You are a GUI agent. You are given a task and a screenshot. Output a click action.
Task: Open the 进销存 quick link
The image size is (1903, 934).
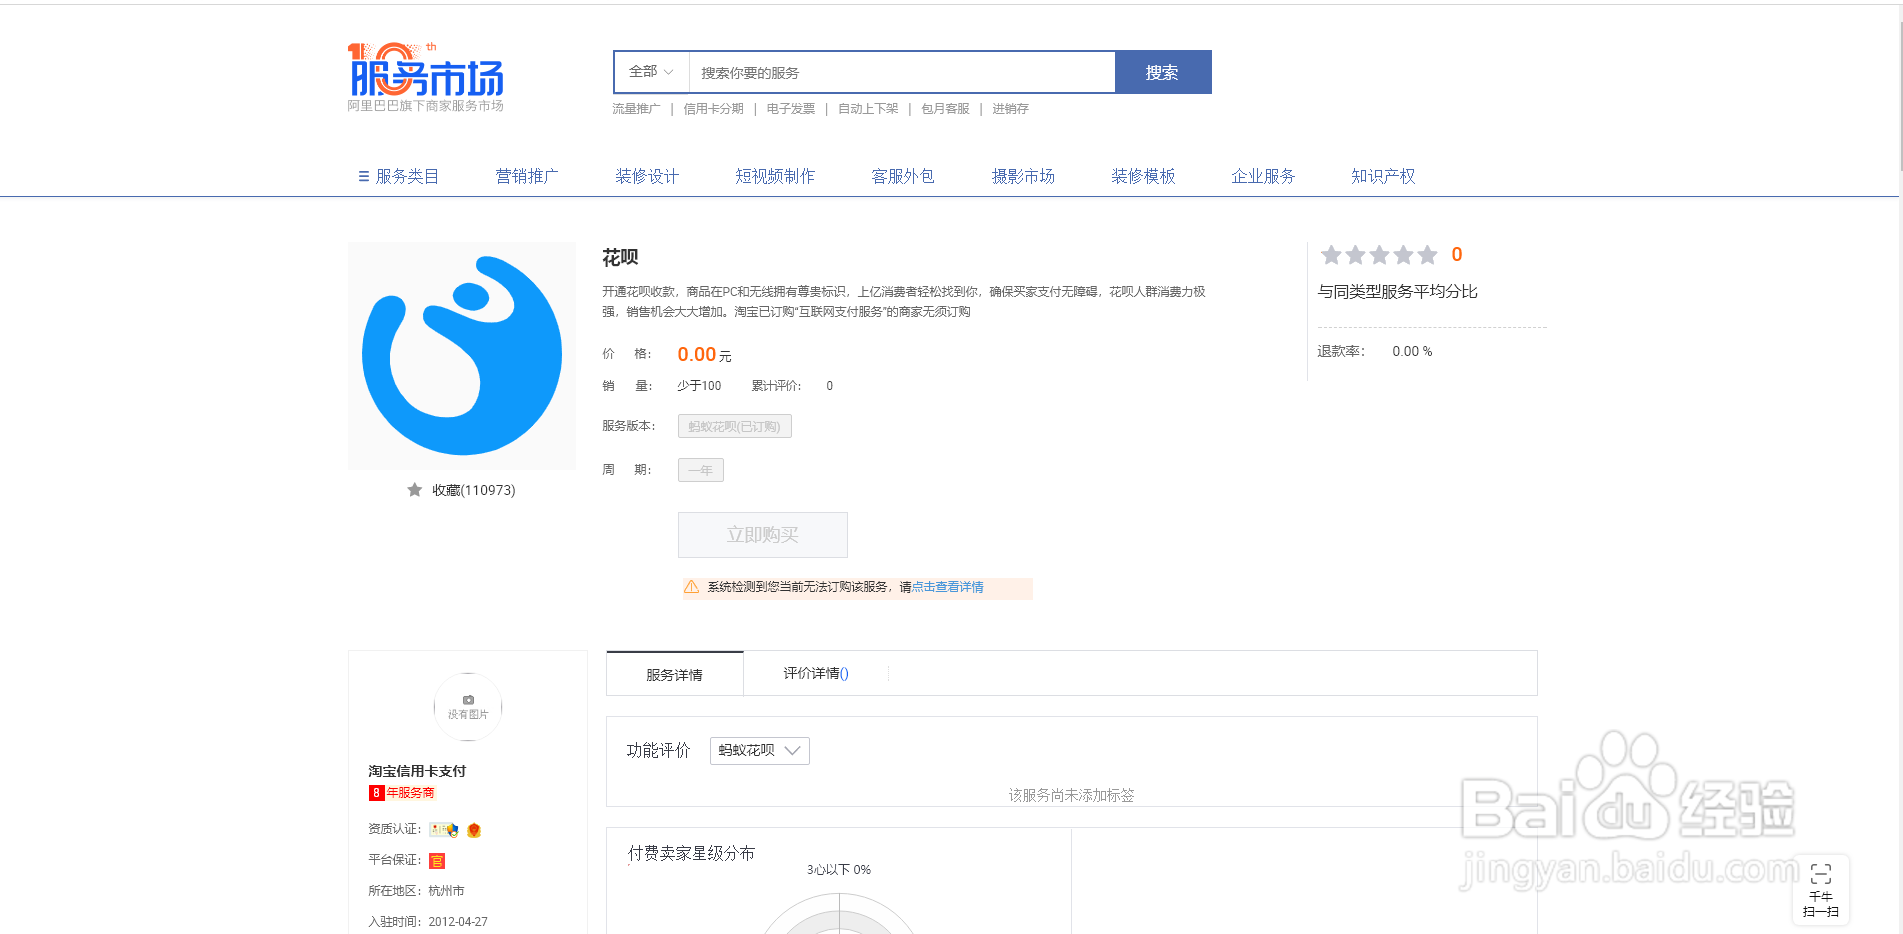point(1010,109)
